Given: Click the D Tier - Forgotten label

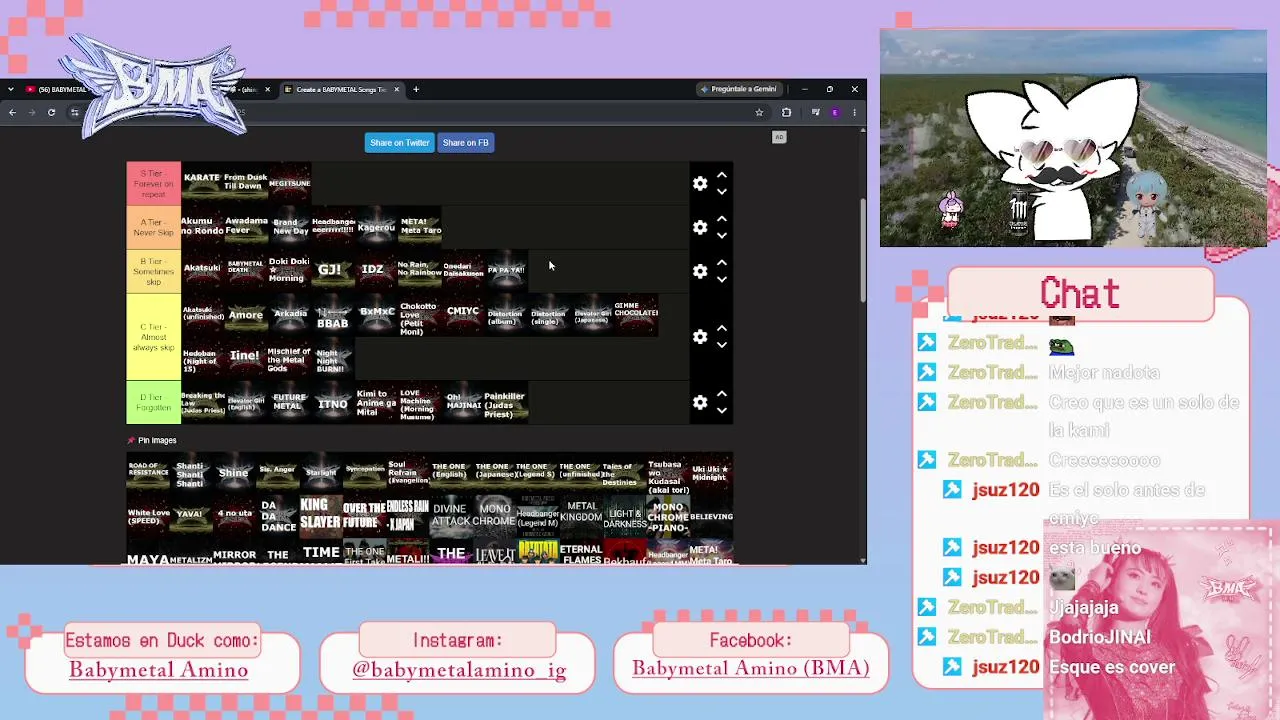Looking at the screenshot, I should click(x=153, y=402).
